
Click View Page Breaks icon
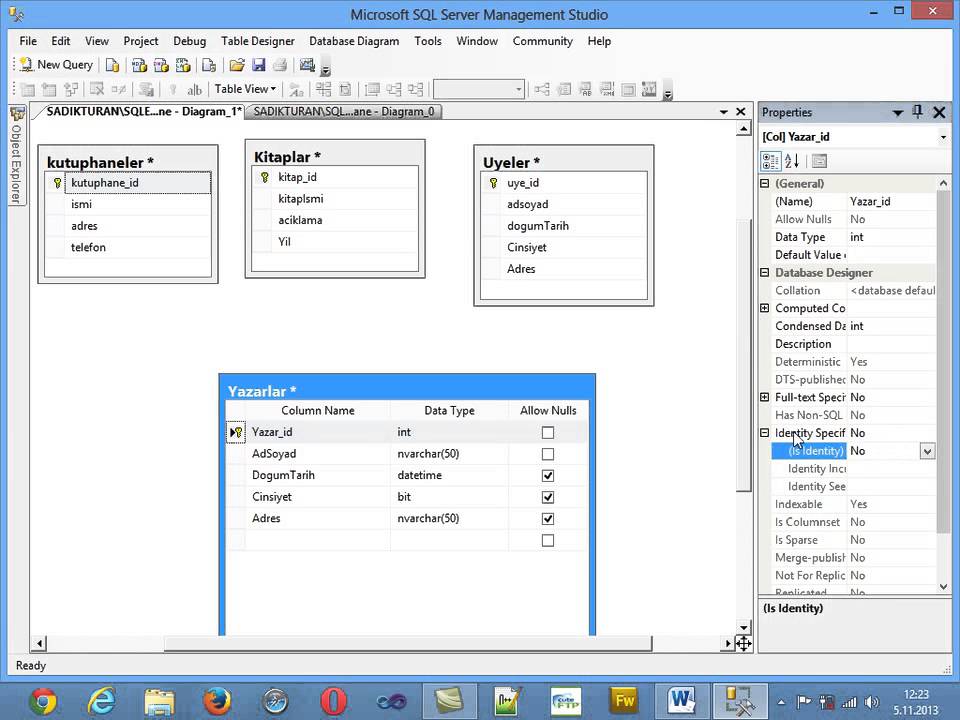point(323,89)
